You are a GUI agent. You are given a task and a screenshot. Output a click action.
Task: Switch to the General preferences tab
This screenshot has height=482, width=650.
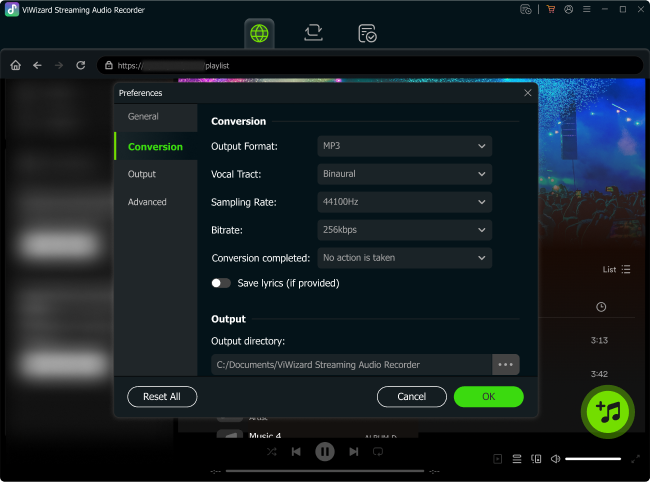pyautogui.click(x=143, y=117)
